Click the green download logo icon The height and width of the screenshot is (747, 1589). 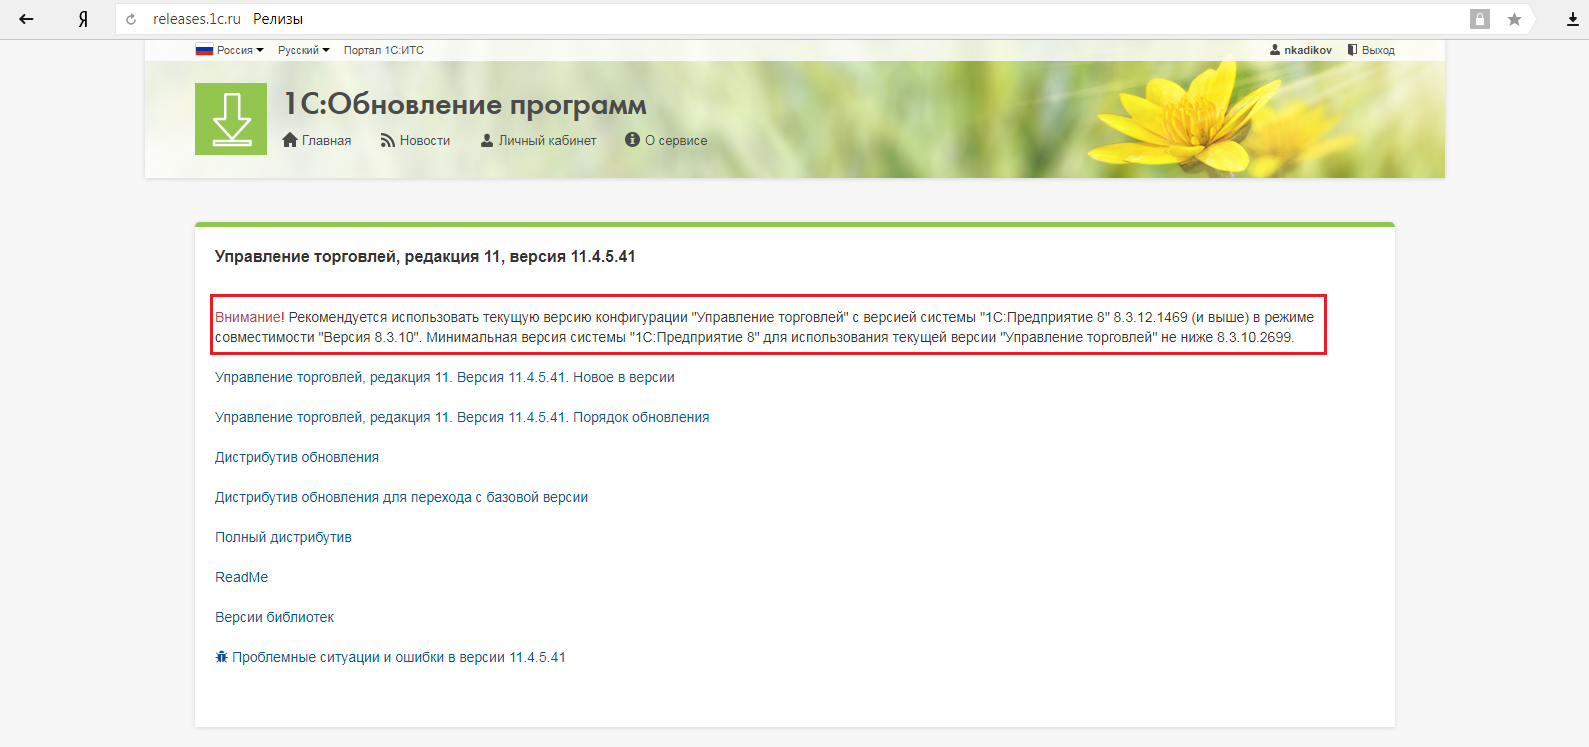tap(231, 119)
